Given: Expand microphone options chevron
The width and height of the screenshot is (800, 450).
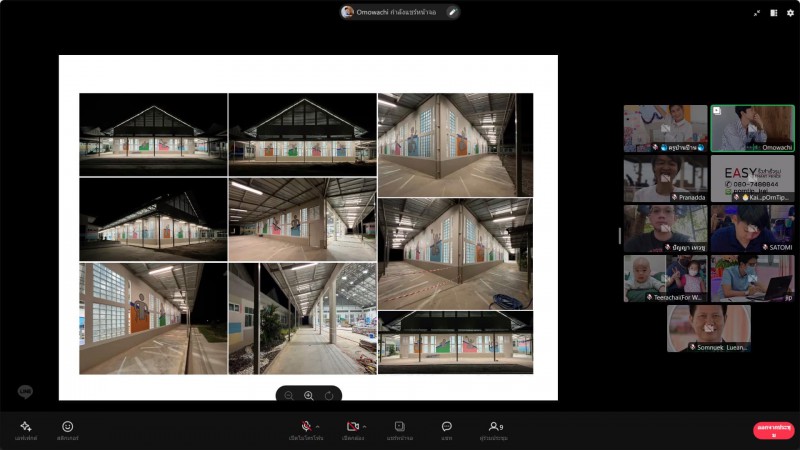Looking at the screenshot, I should (x=318, y=427).
